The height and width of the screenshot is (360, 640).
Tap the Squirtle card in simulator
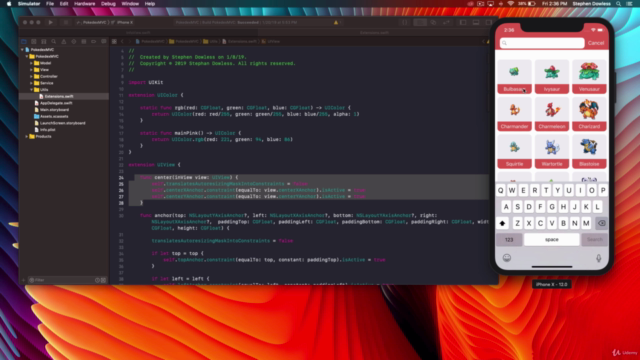(x=514, y=151)
